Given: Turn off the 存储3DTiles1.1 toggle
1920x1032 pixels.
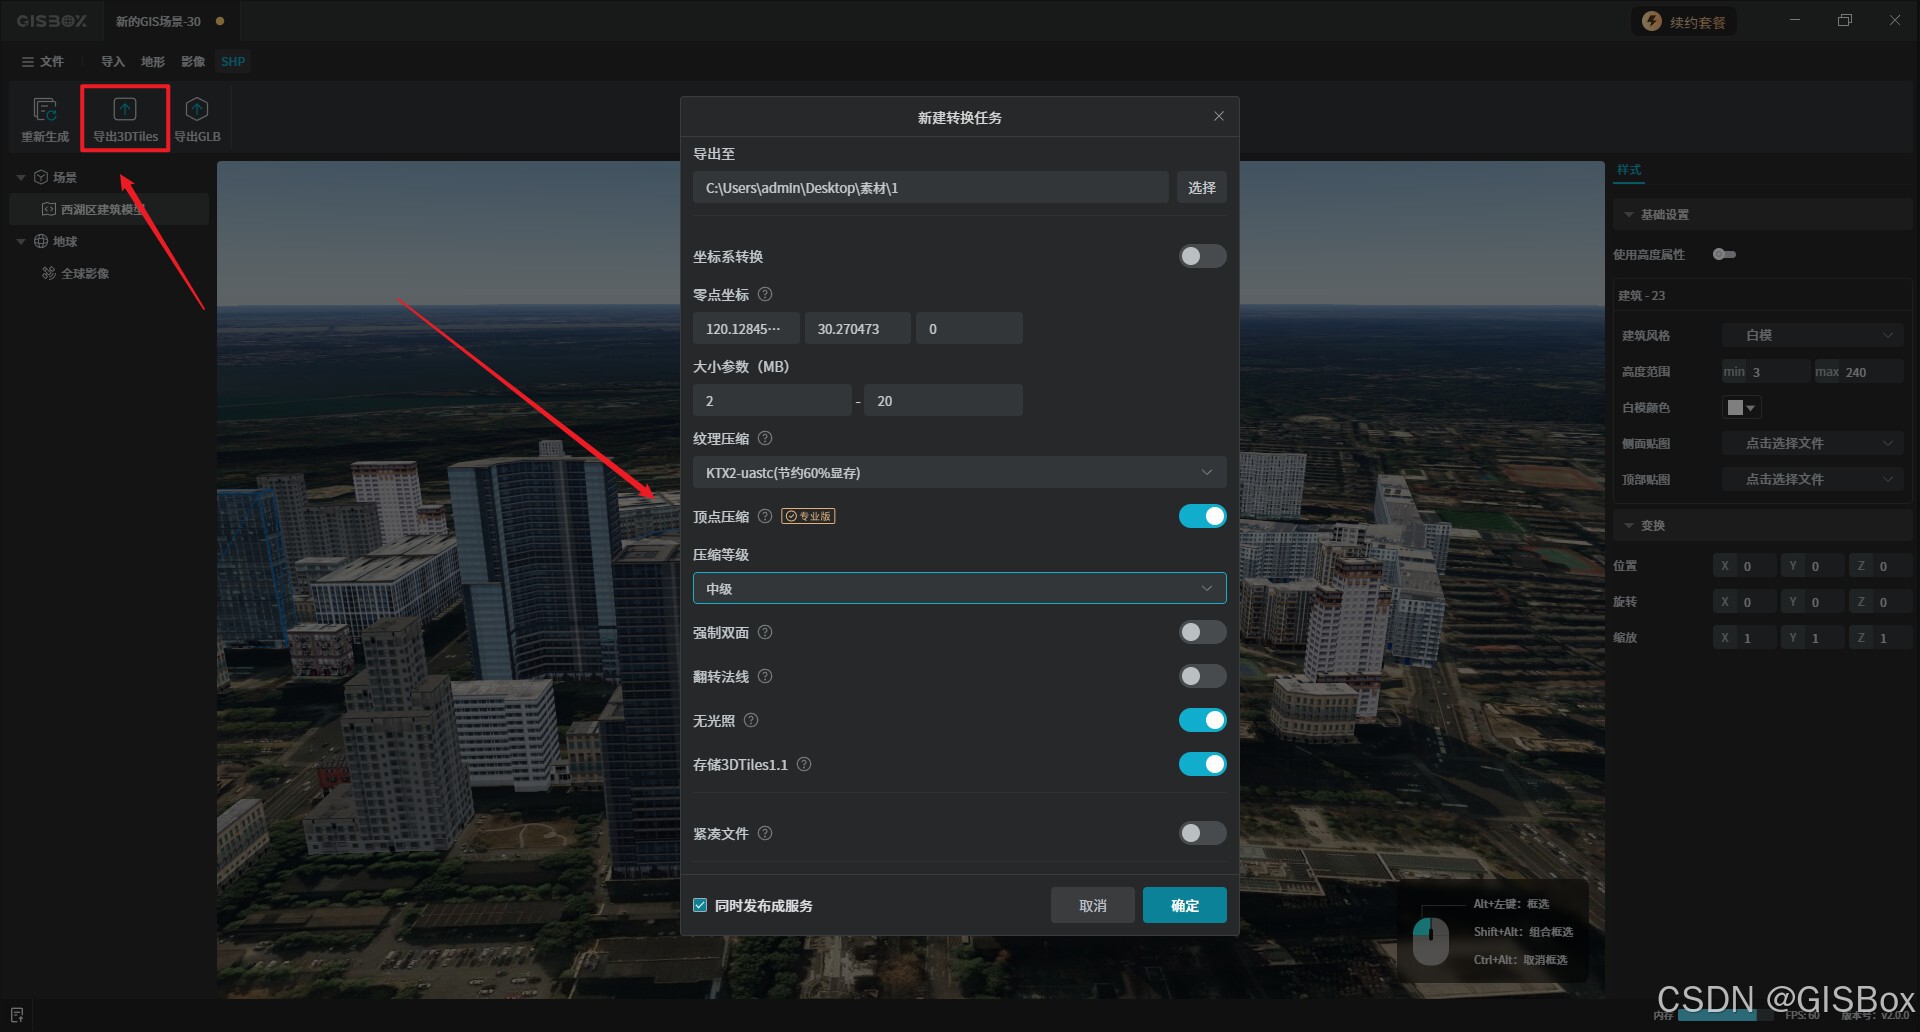Looking at the screenshot, I should coord(1202,764).
